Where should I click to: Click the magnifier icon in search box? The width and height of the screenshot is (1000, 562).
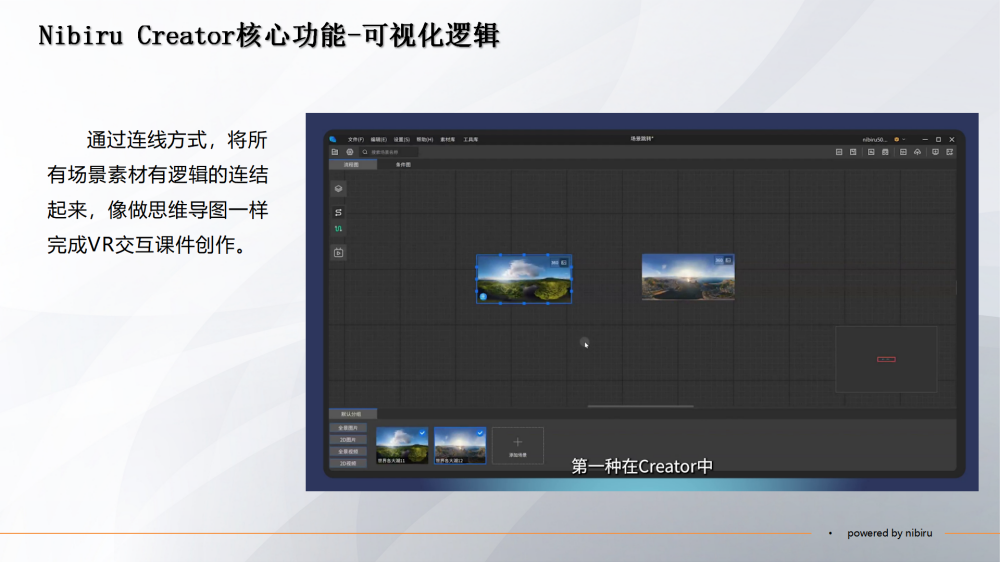point(365,152)
